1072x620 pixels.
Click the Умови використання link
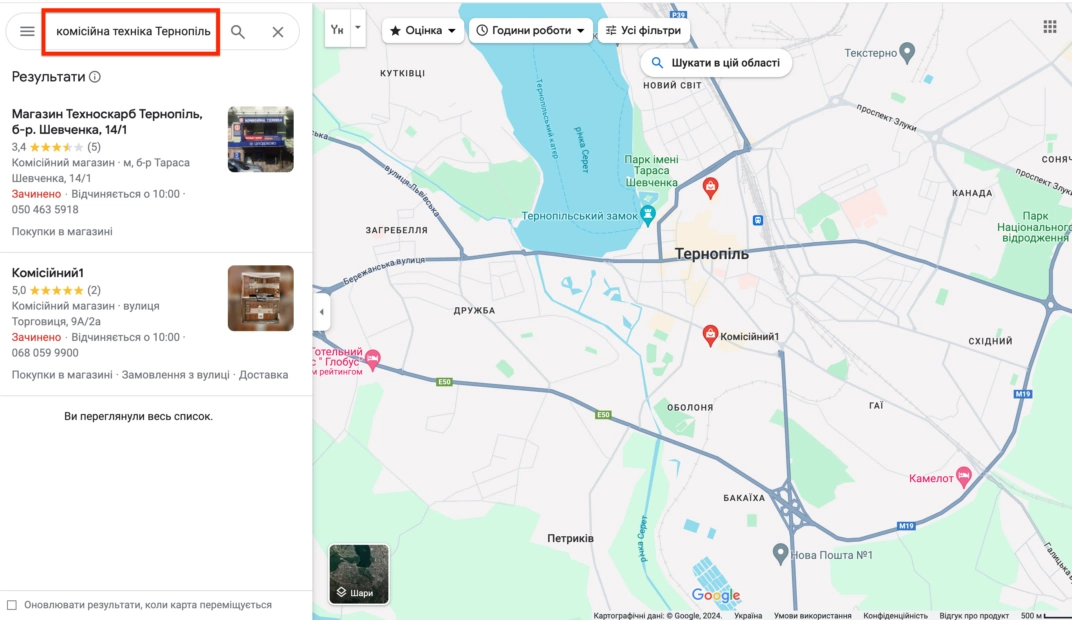(812, 615)
